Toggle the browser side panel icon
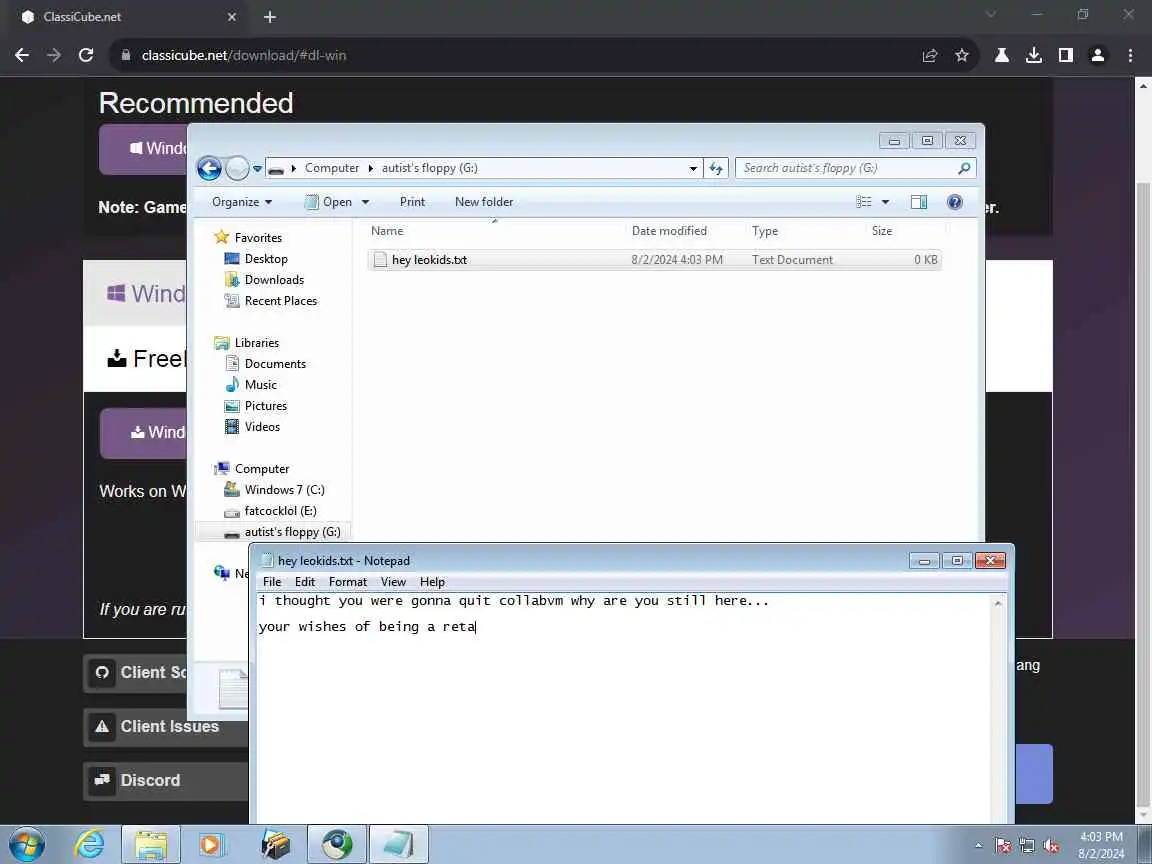Image resolution: width=1152 pixels, height=864 pixels. 1065,55
